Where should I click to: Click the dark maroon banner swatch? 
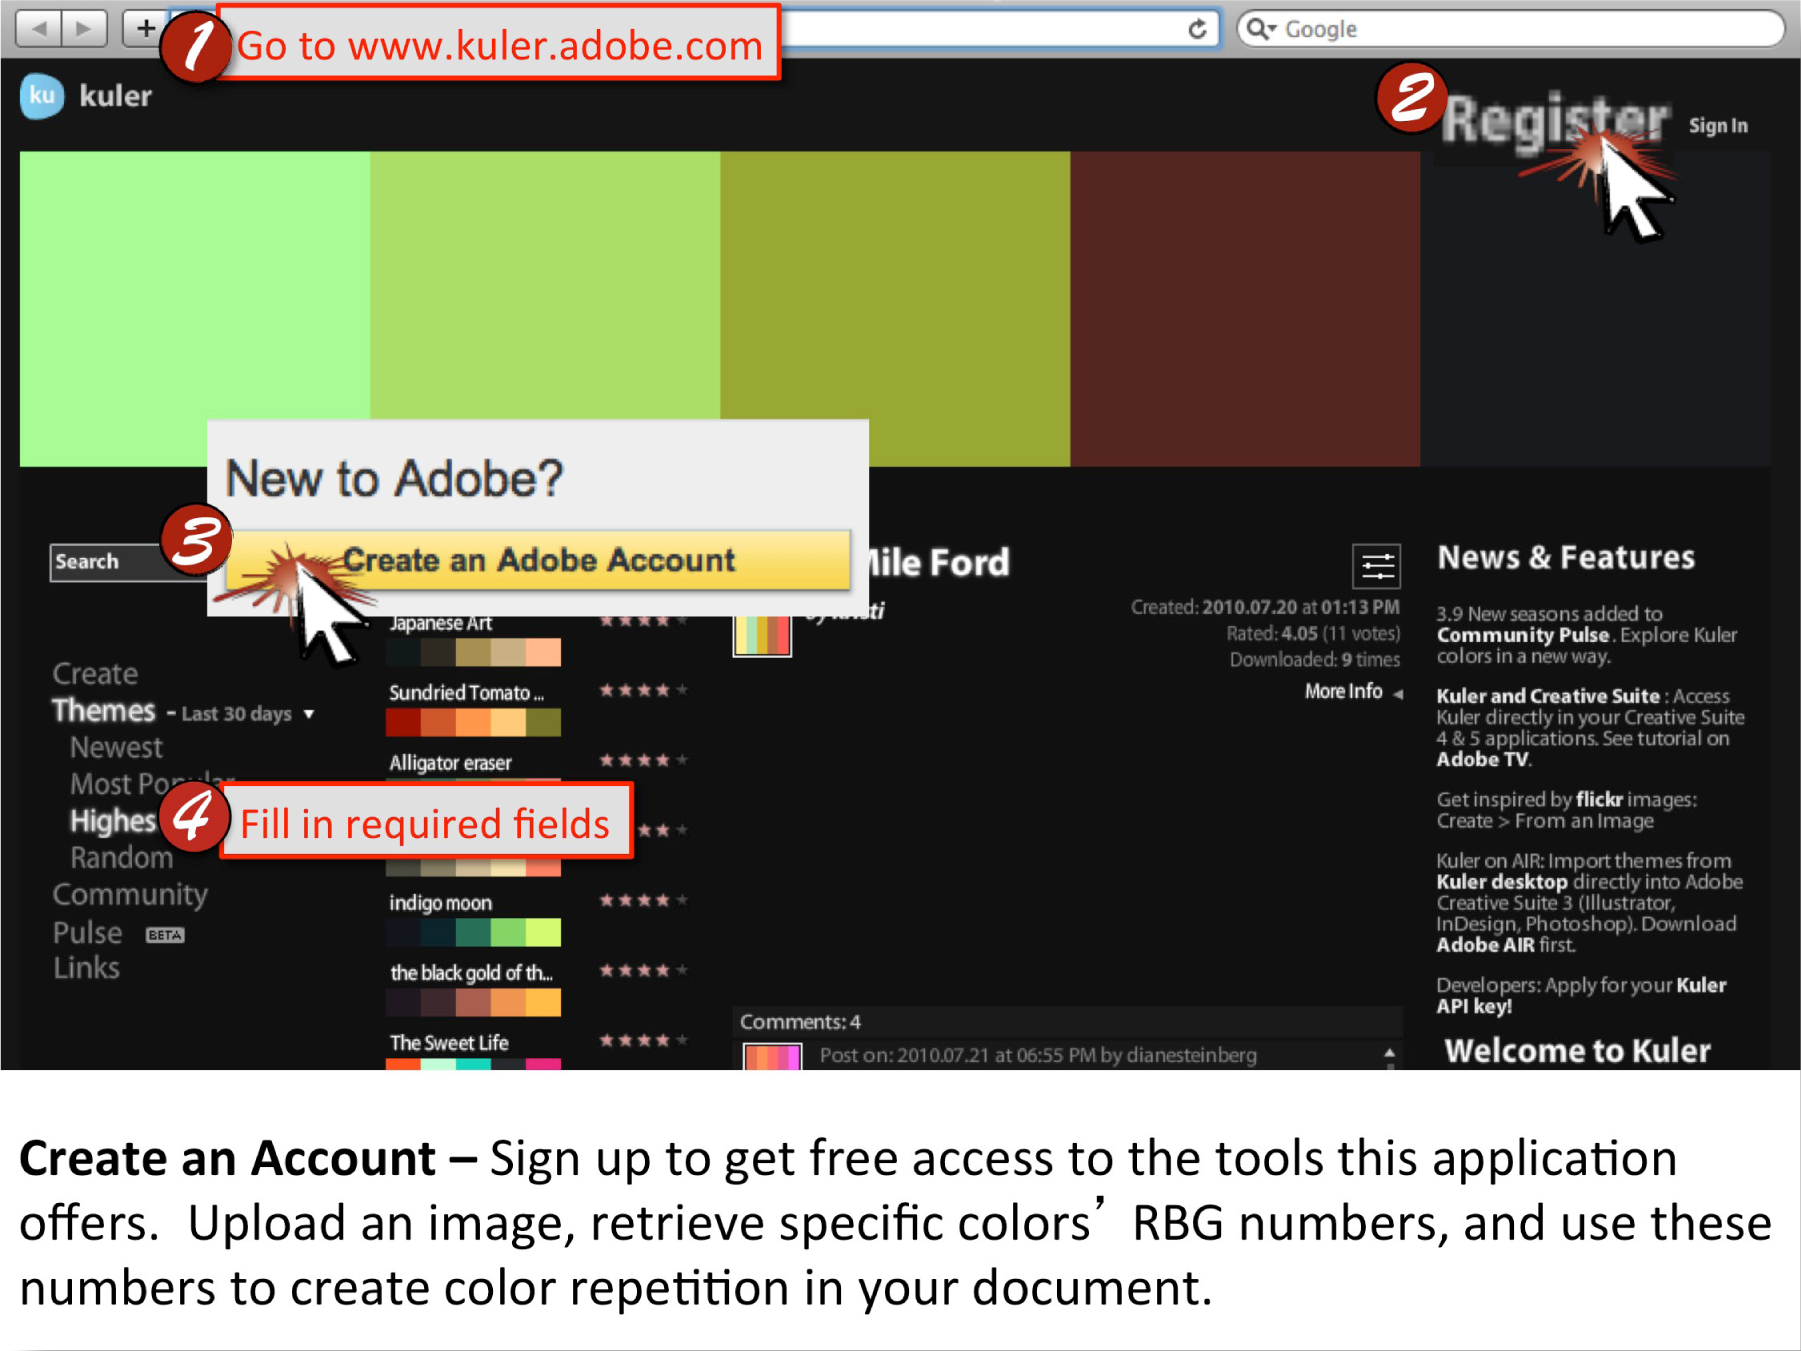click(1245, 308)
